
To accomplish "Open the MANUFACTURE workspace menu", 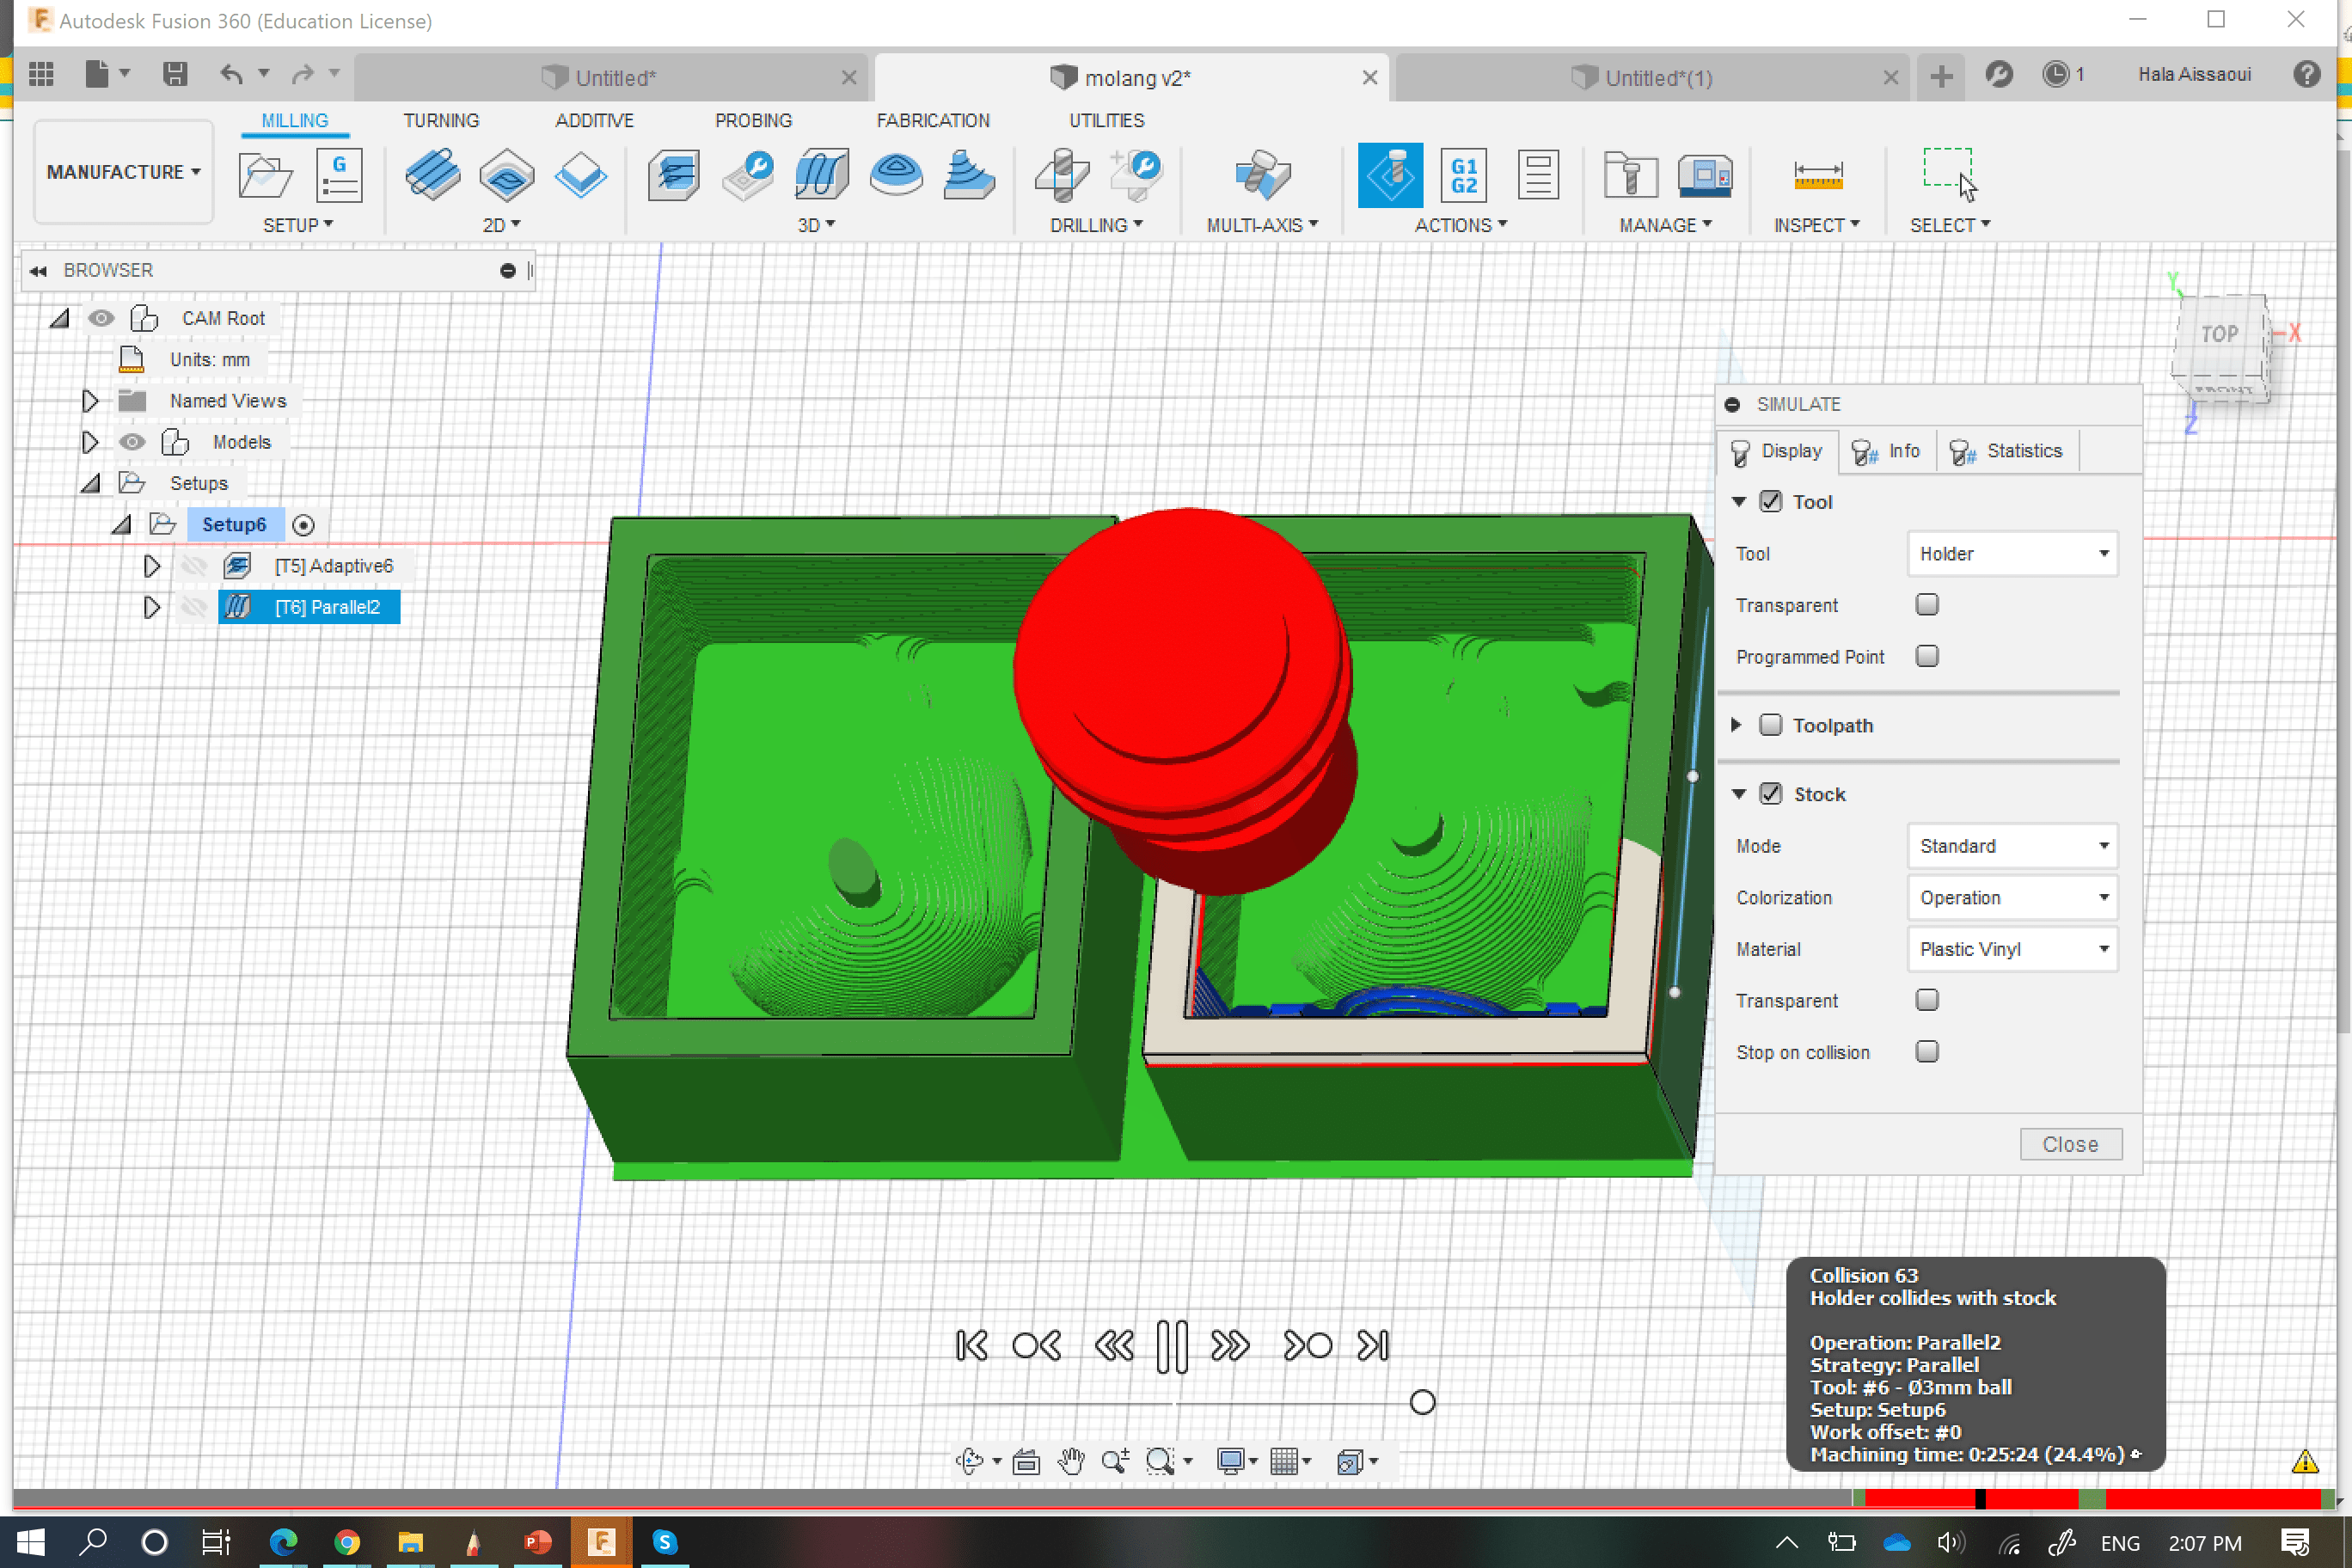I will pos(123,172).
